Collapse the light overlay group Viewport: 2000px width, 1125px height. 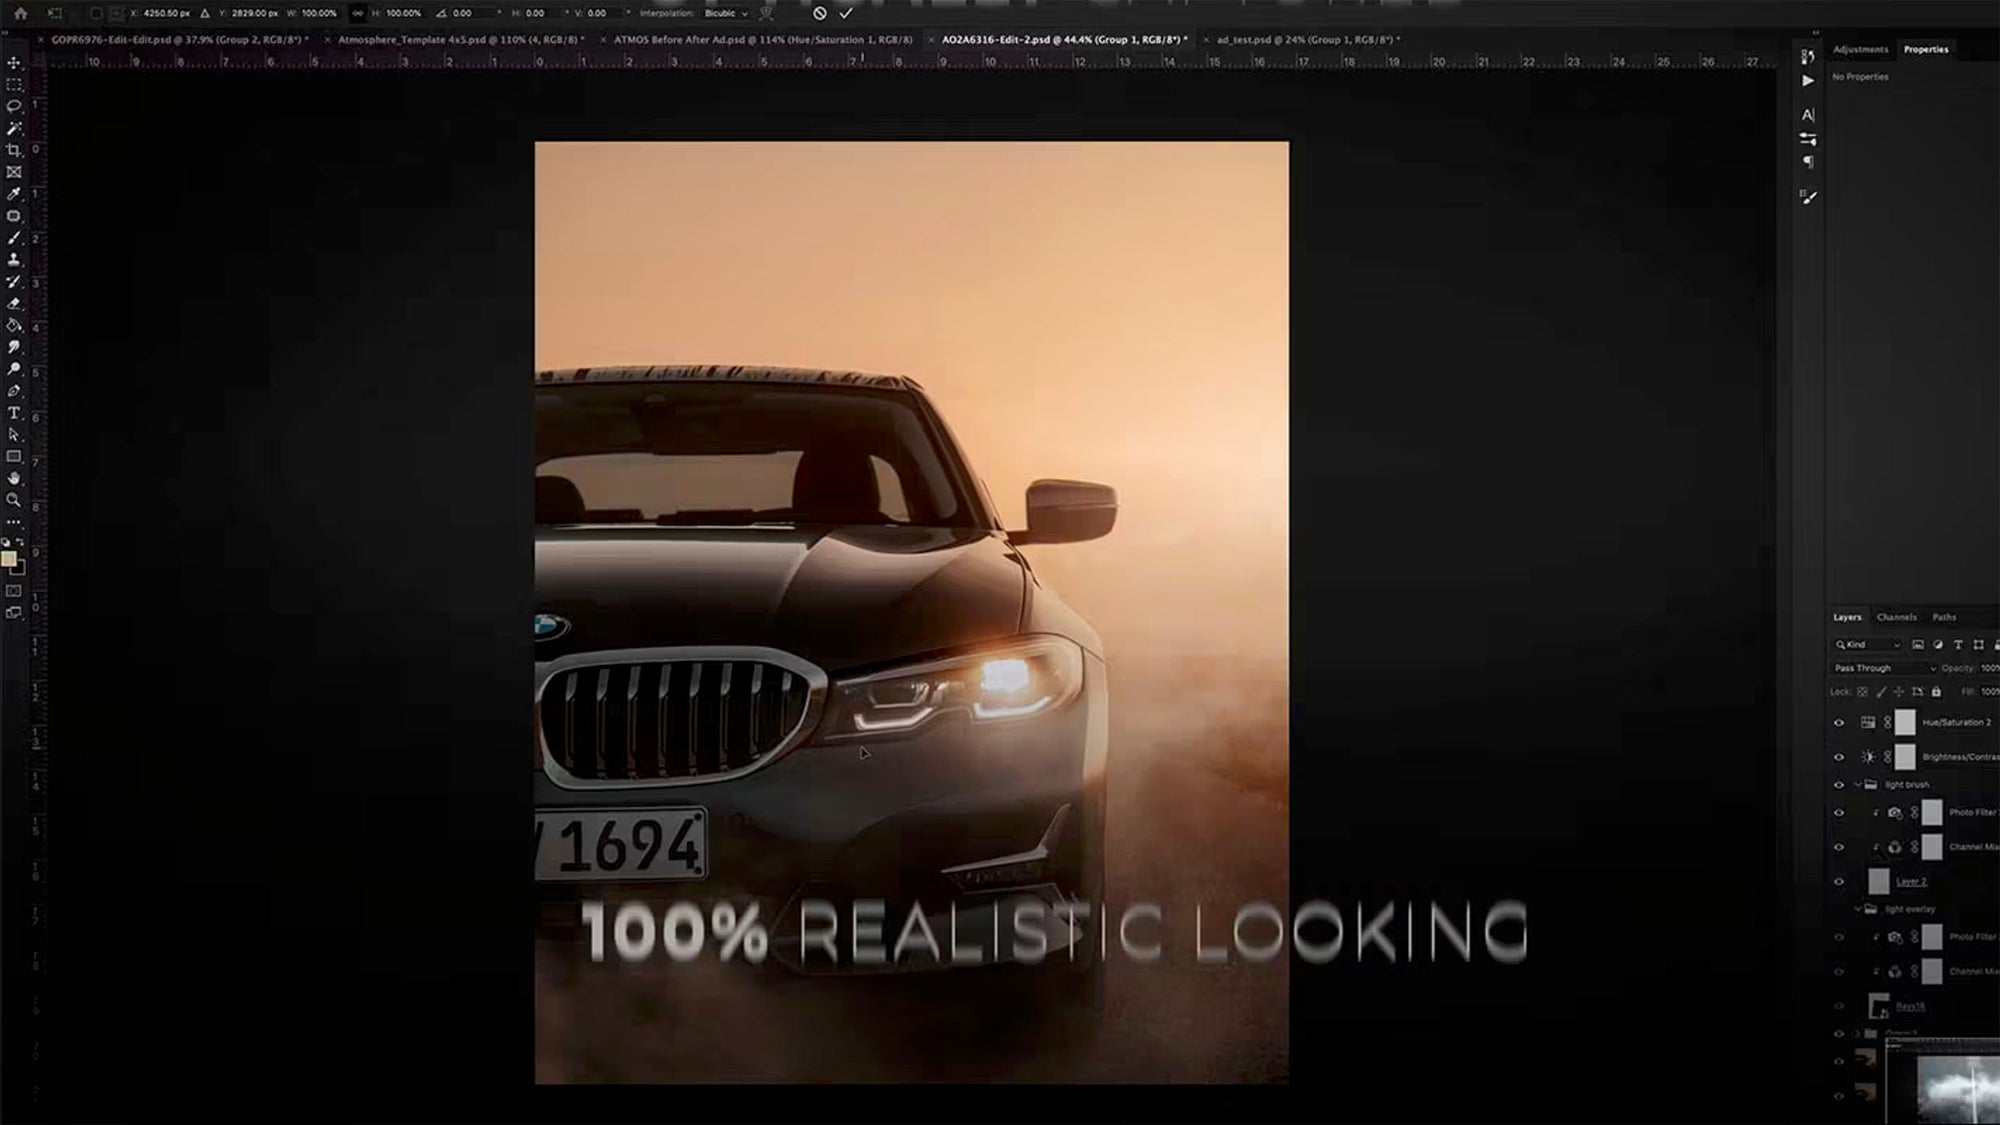click(1858, 908)
